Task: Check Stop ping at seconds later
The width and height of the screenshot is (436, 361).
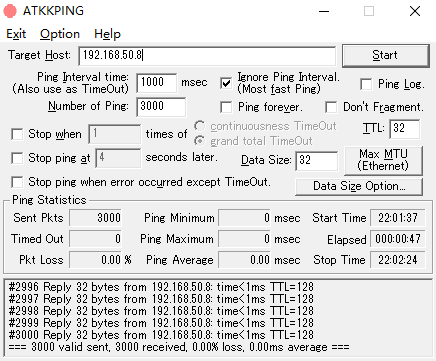Action: 17,158
